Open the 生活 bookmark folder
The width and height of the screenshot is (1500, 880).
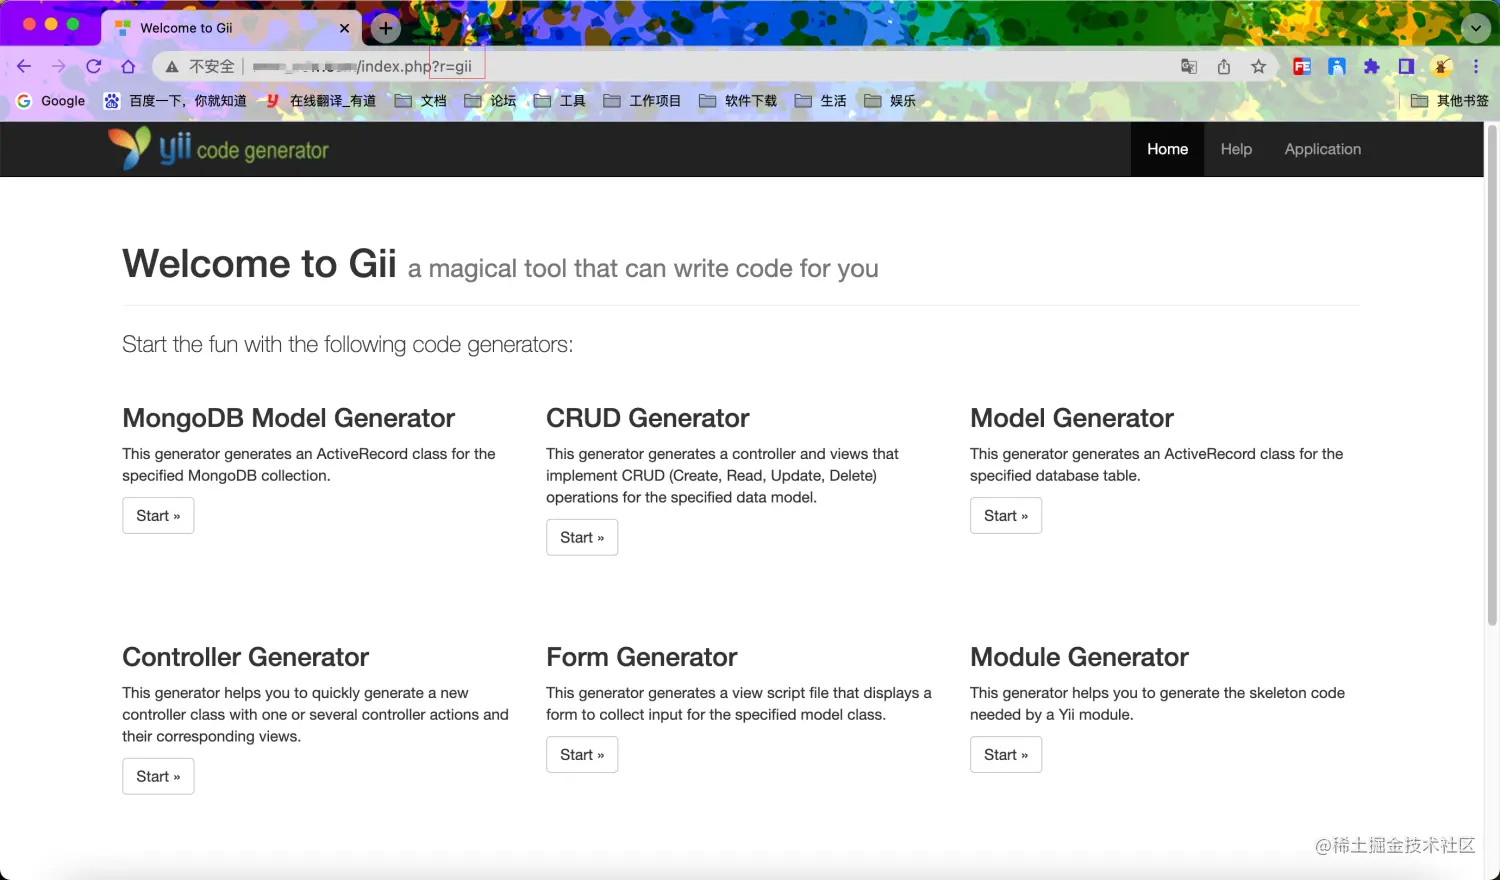821,101
